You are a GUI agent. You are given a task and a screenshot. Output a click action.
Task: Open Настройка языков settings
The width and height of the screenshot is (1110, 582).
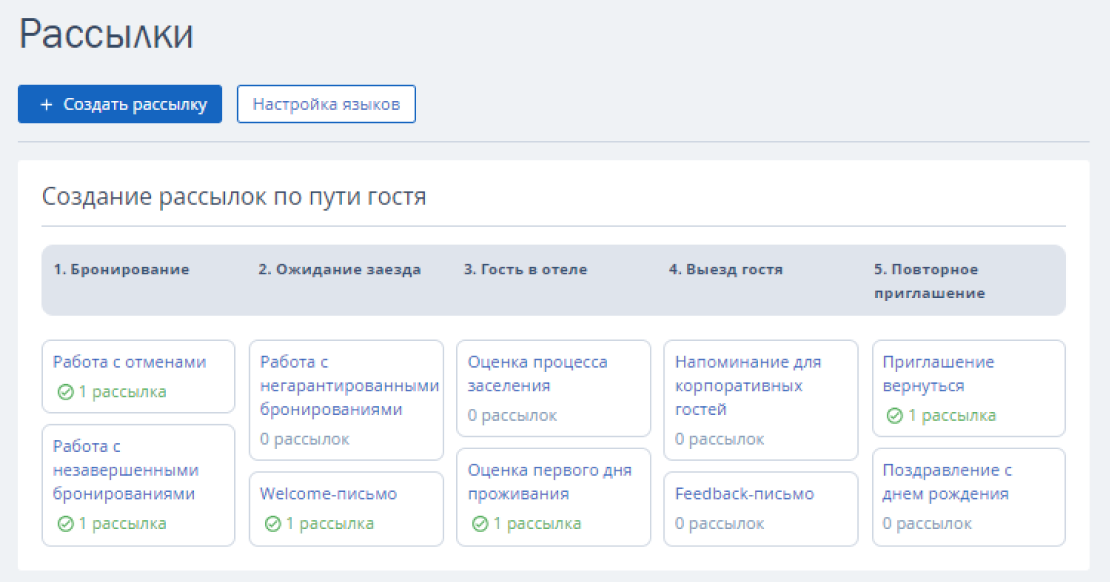[x=326, y=104]
